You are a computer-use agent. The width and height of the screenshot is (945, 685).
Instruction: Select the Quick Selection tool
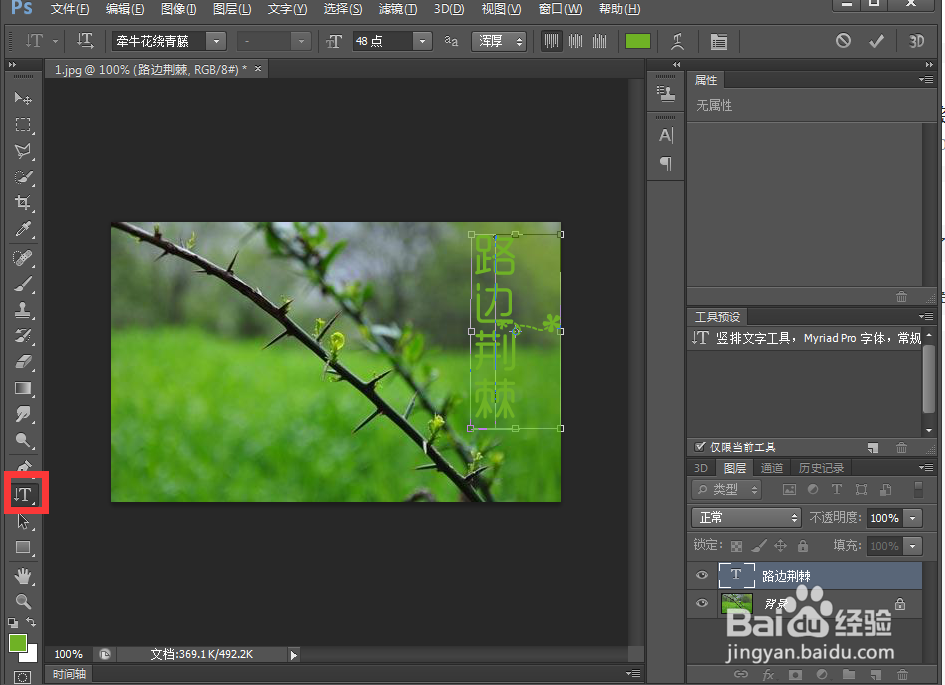(23, 177)
